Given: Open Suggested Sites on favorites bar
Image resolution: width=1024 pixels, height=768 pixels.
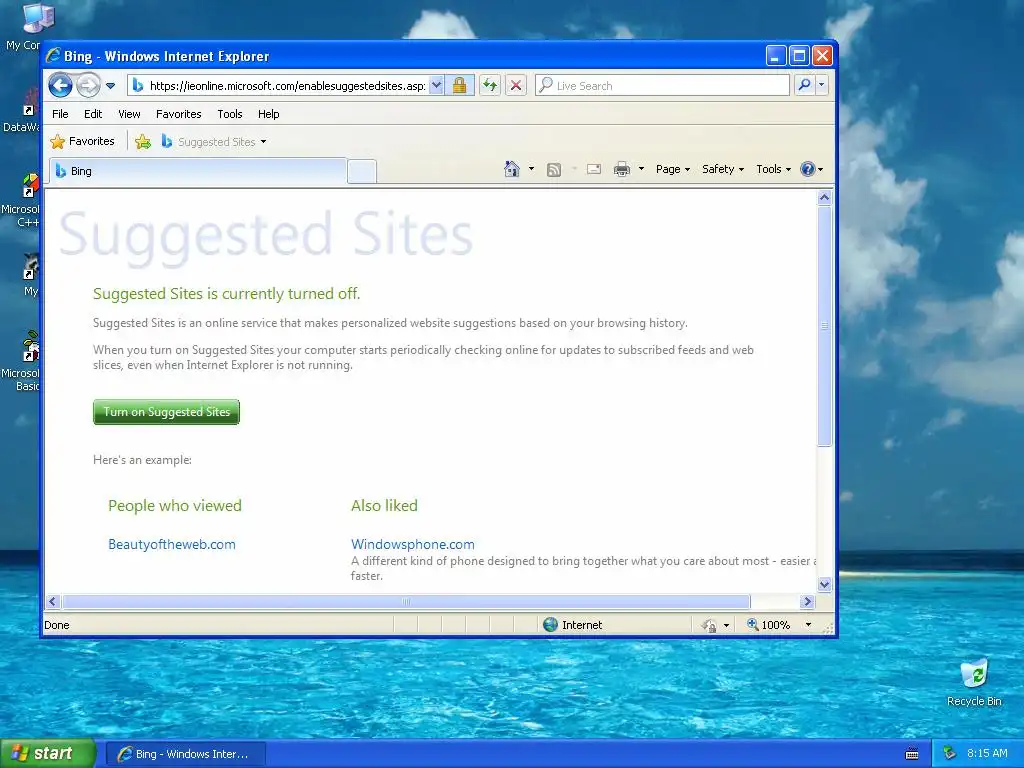Looking at the screenshot, I should [214, 142].
